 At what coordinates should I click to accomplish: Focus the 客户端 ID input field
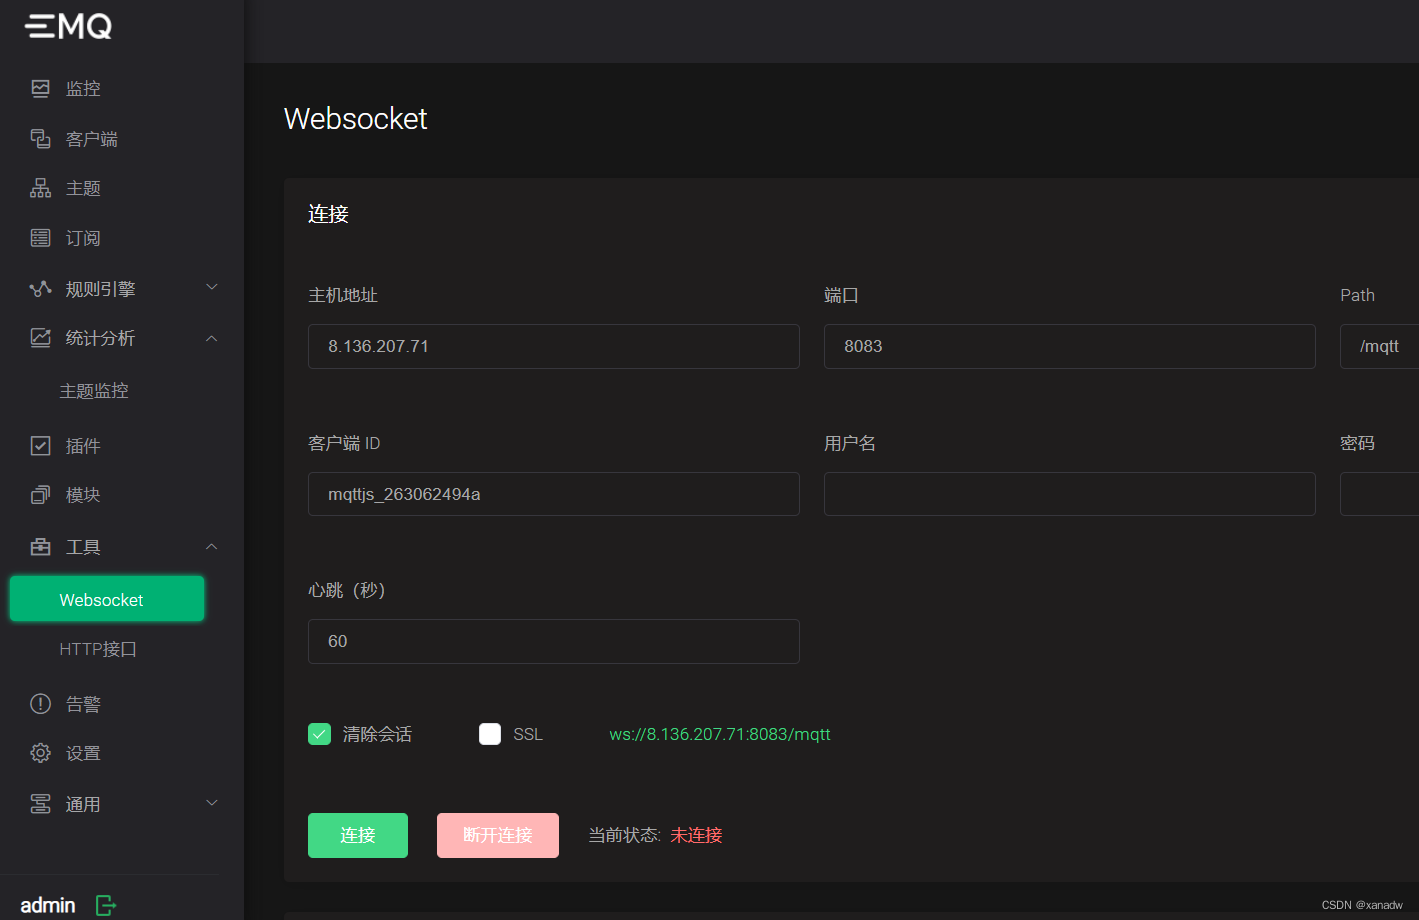[x=554, y=494]
